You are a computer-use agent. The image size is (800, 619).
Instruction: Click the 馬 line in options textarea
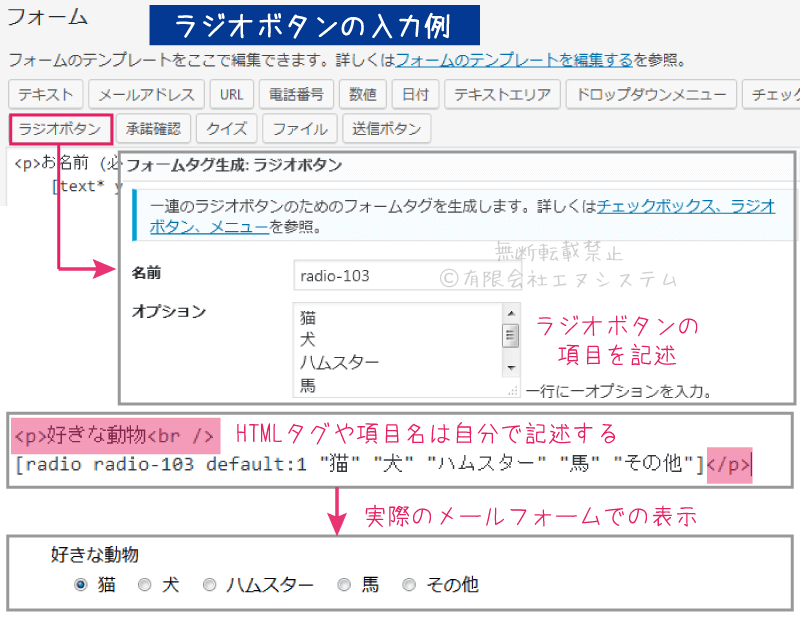coord(308,385)
